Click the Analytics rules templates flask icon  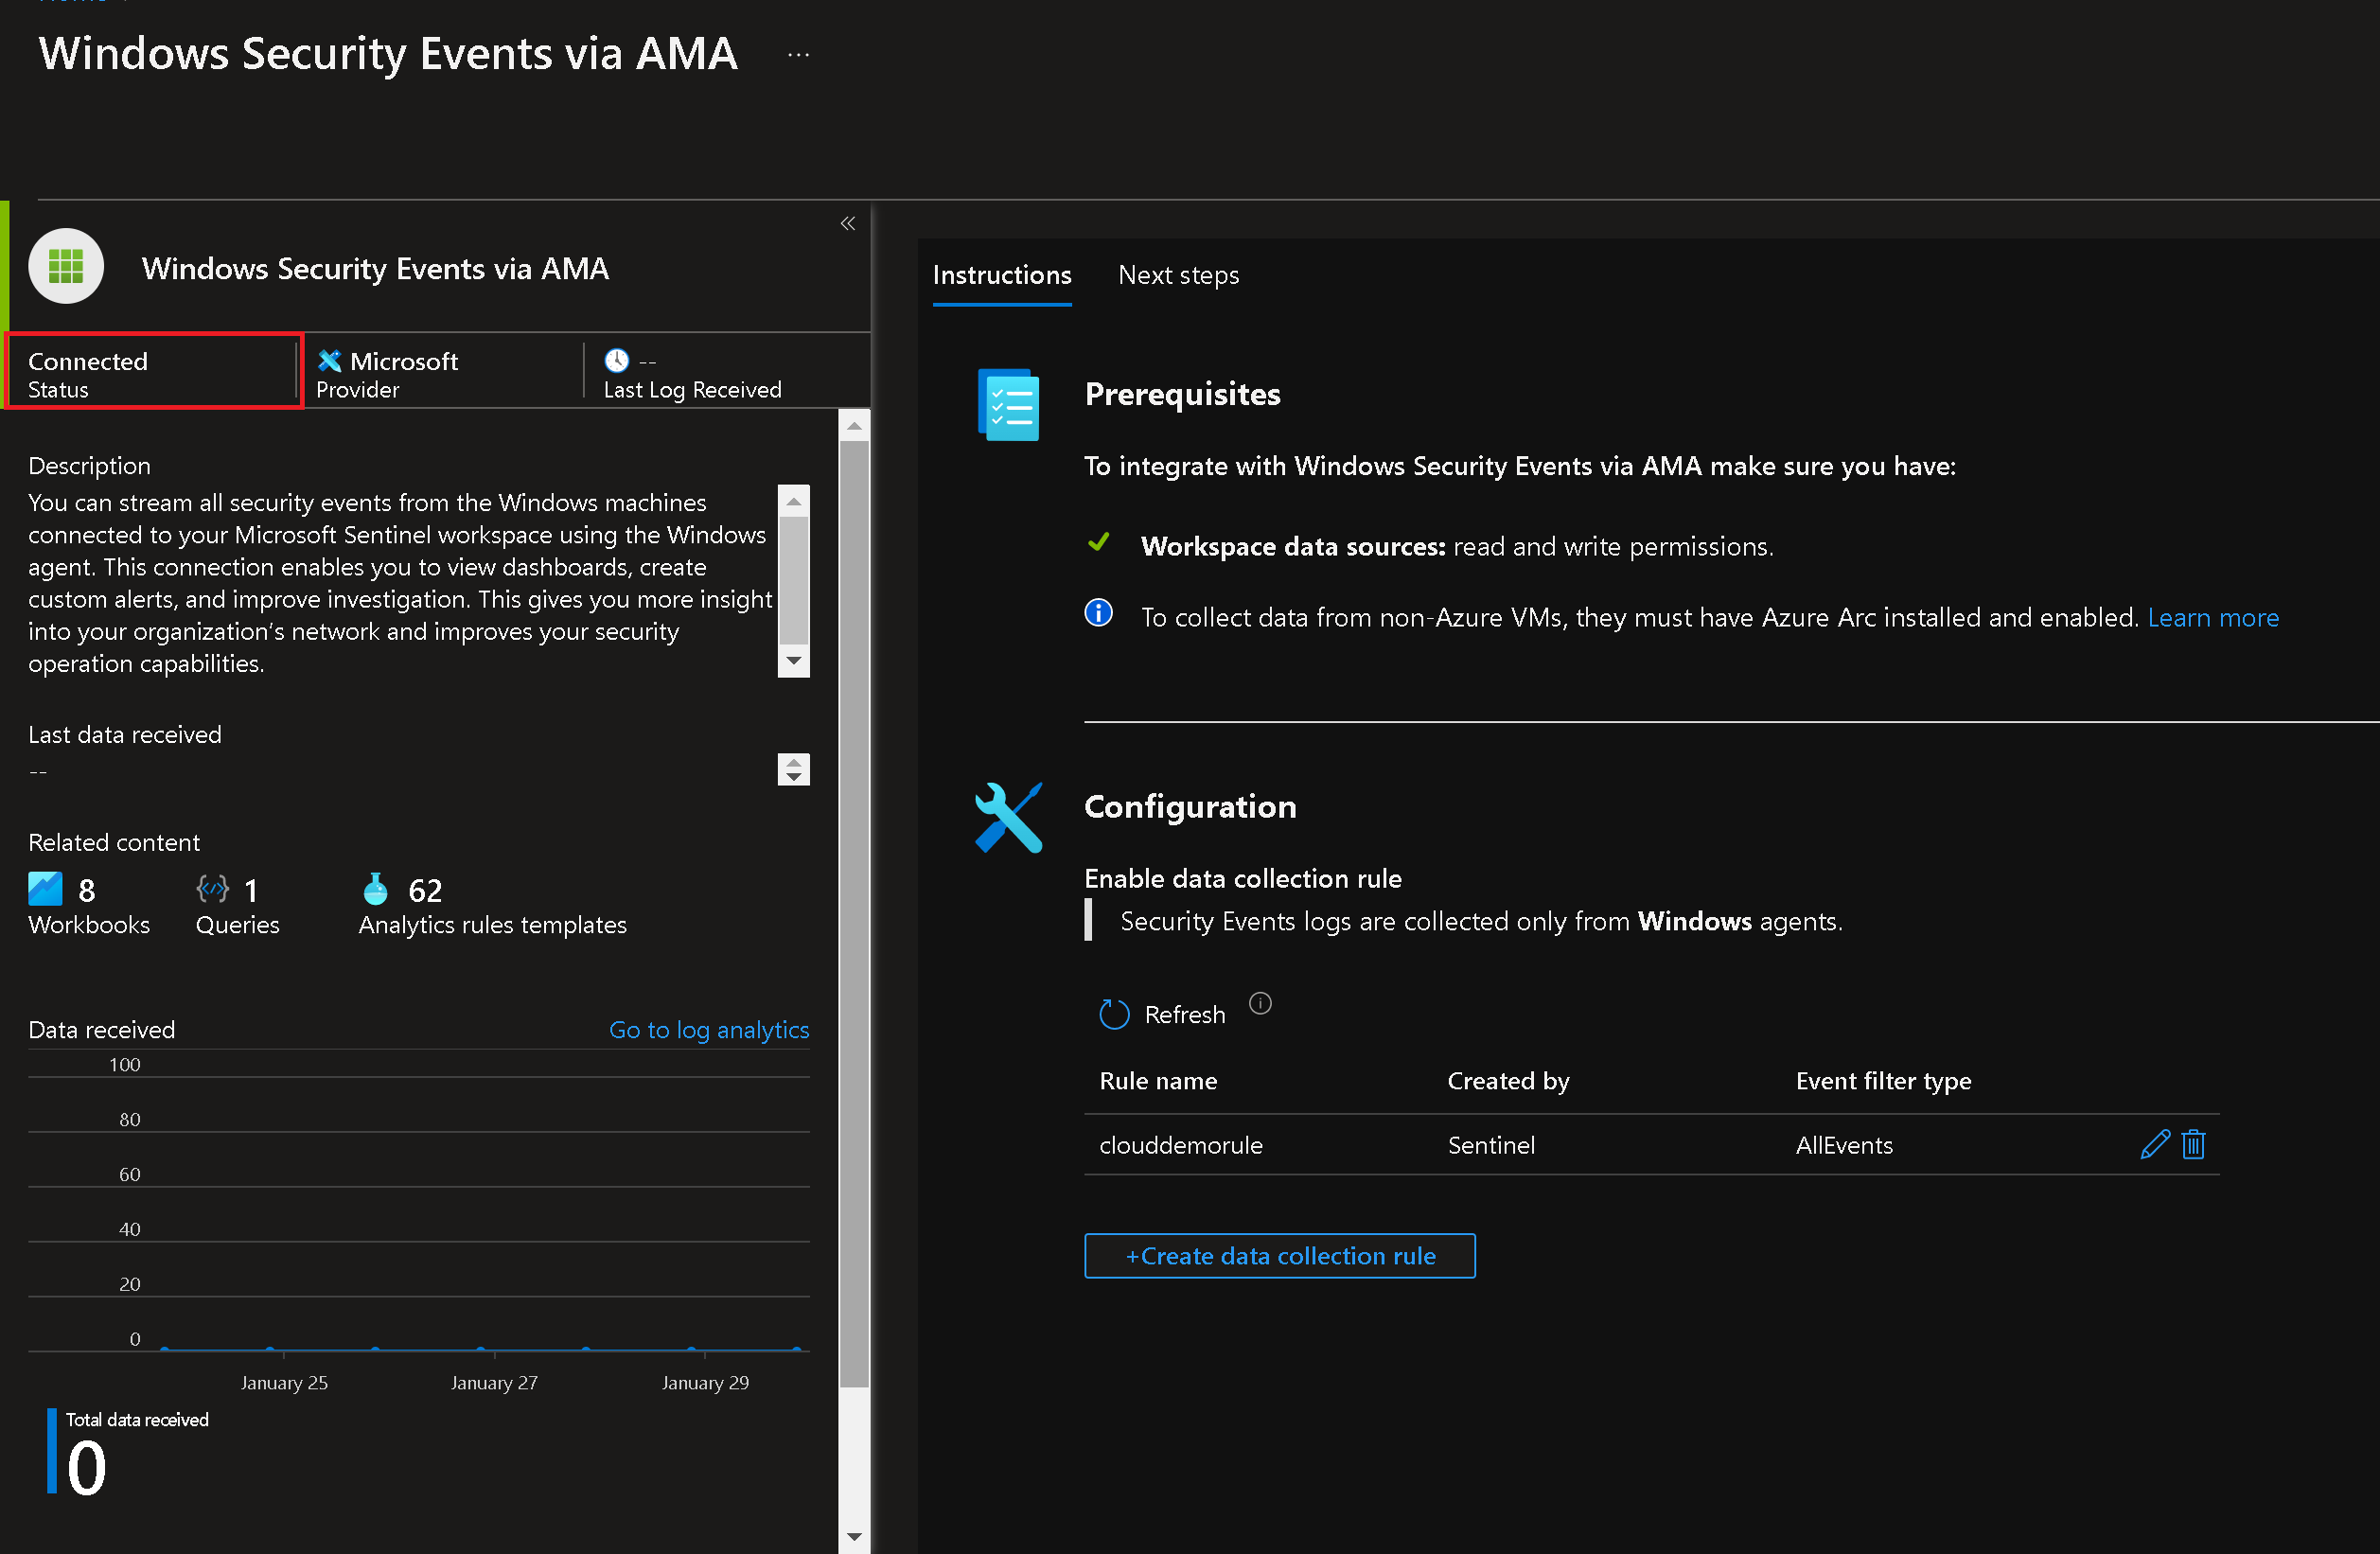[x=375, y=889]
